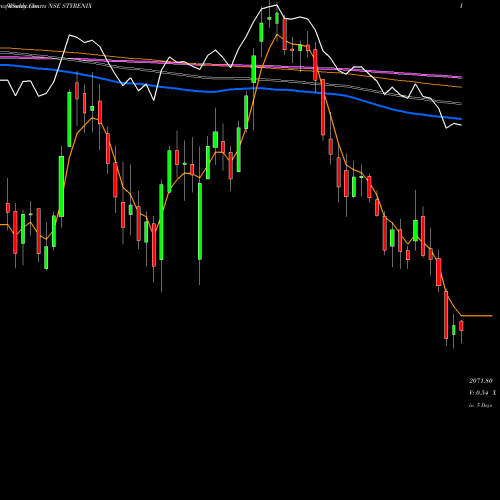Image resolution: width=500 pixels, height=500 pixels.
Task: Click the 'in 5 Days' label
Action: click(x=481, y=405)
